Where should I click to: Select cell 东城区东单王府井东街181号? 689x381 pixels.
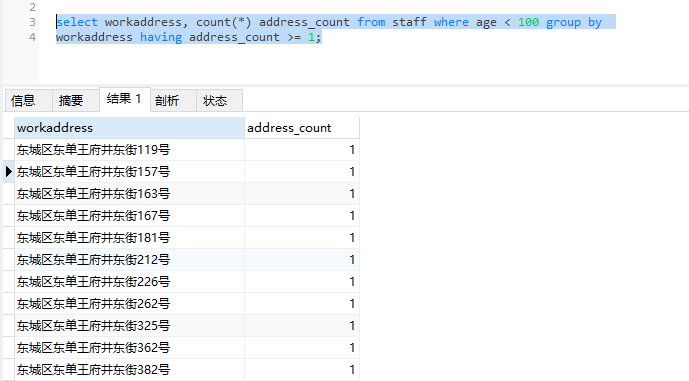click(129, 238)
